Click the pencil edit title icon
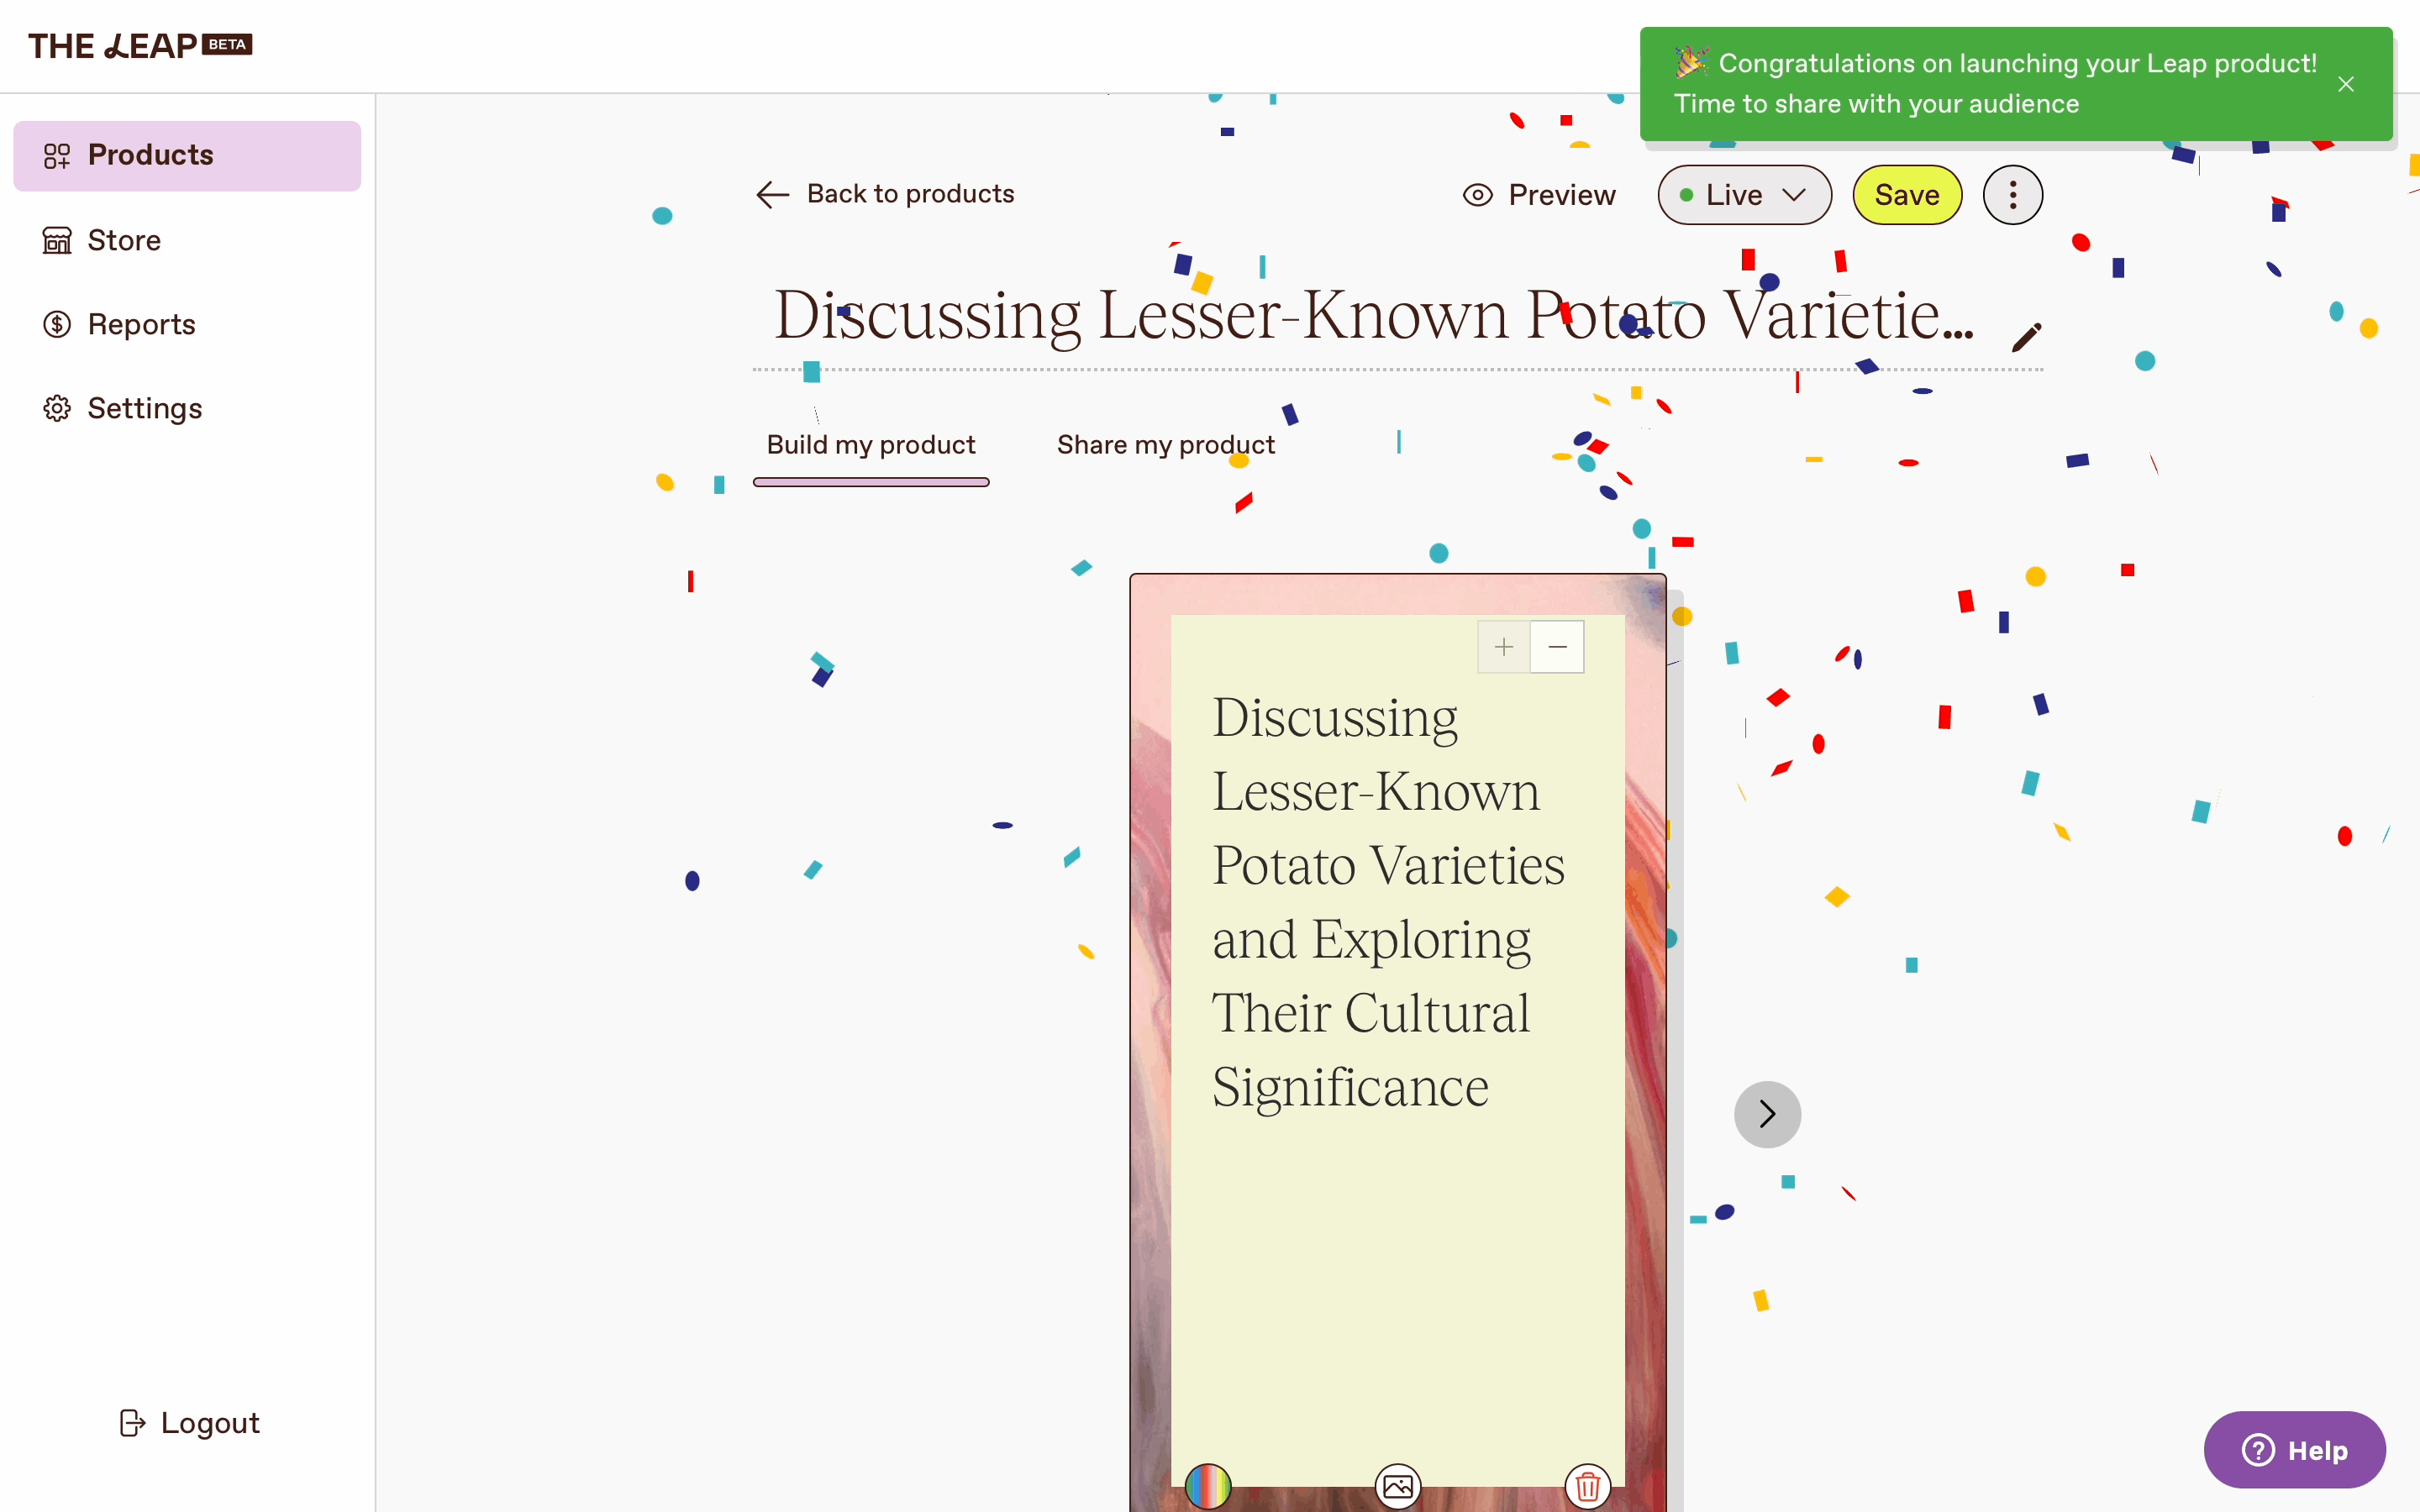The height and width of the screenshot is (1512, 2420). point(2026,338)
